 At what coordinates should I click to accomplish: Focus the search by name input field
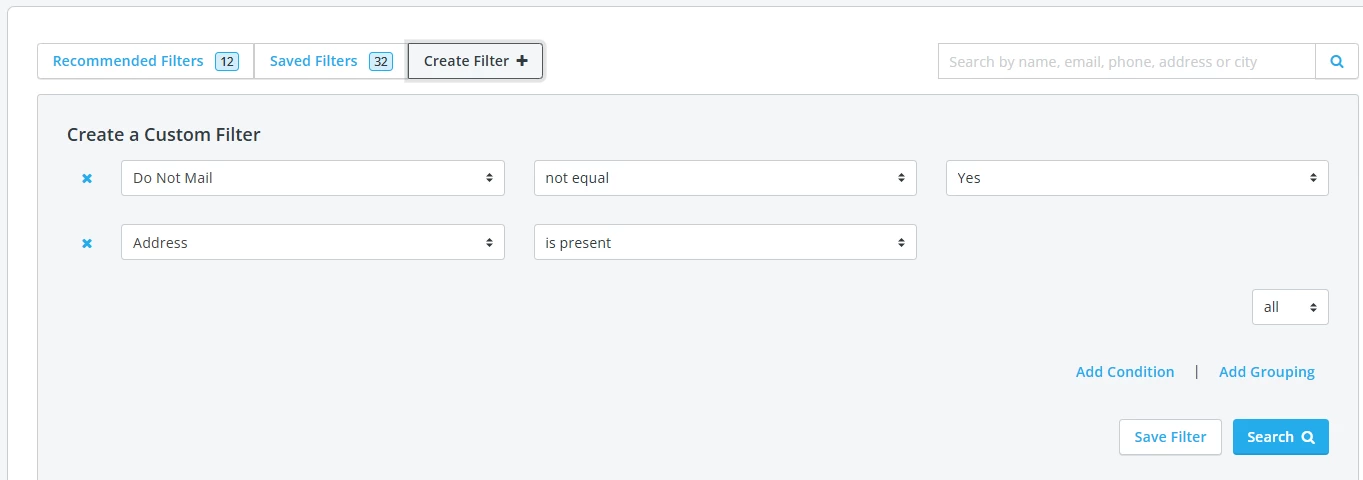point(1126,61)
